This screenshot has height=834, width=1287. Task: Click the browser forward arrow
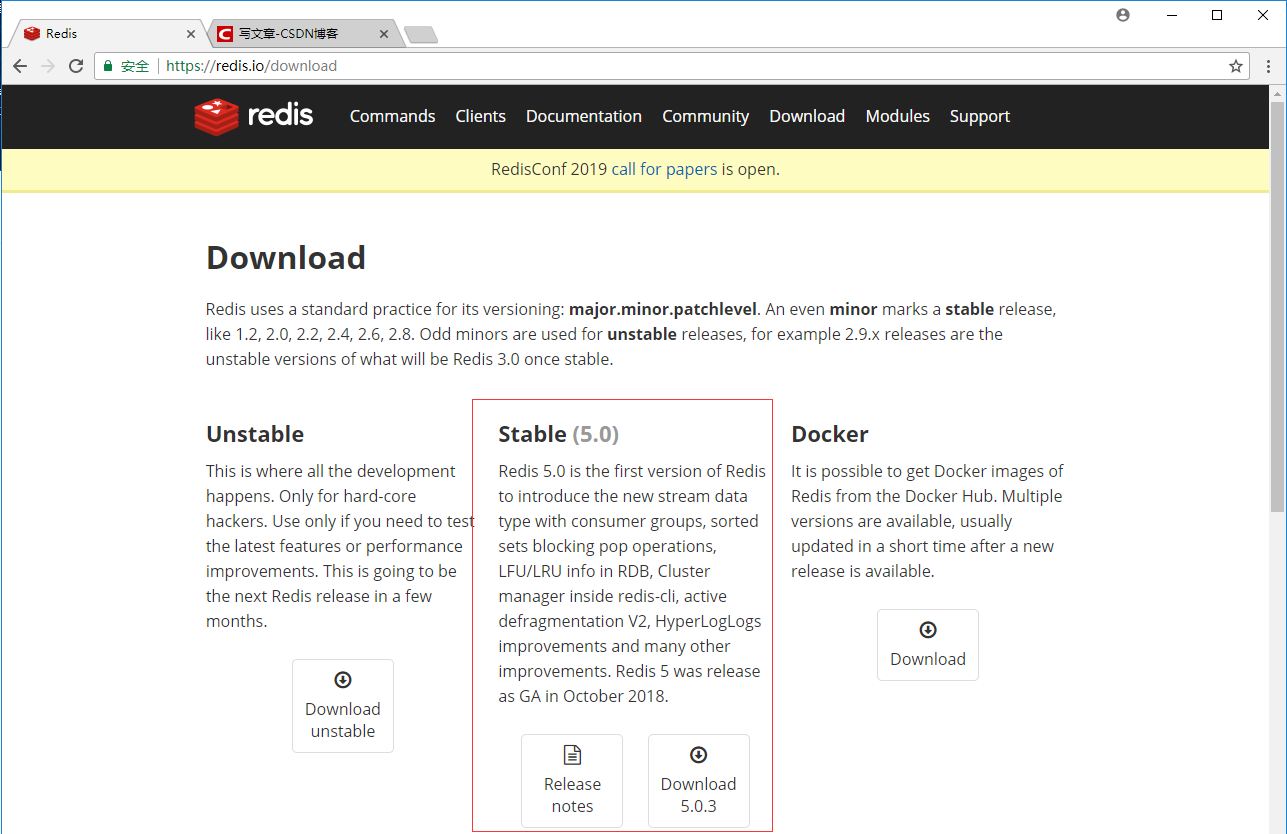point(48,66)
